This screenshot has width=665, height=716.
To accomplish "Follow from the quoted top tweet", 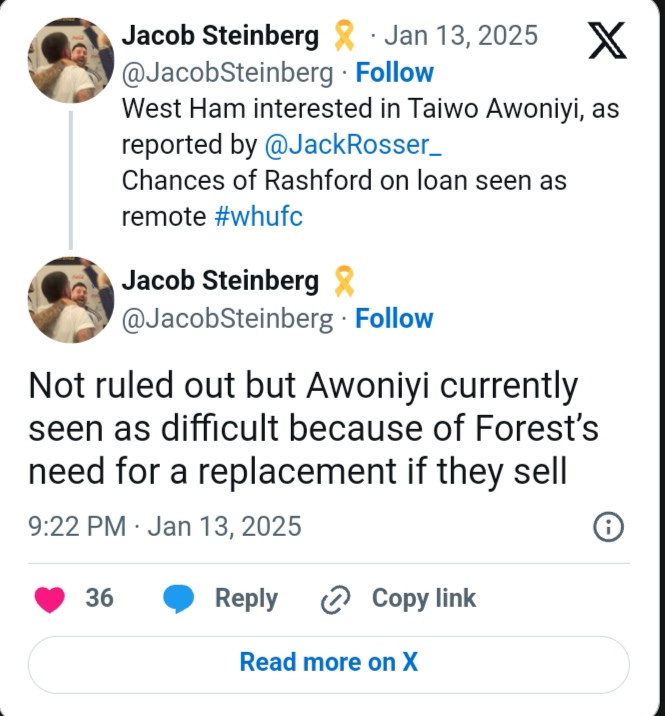I will [x=394, y=73].
